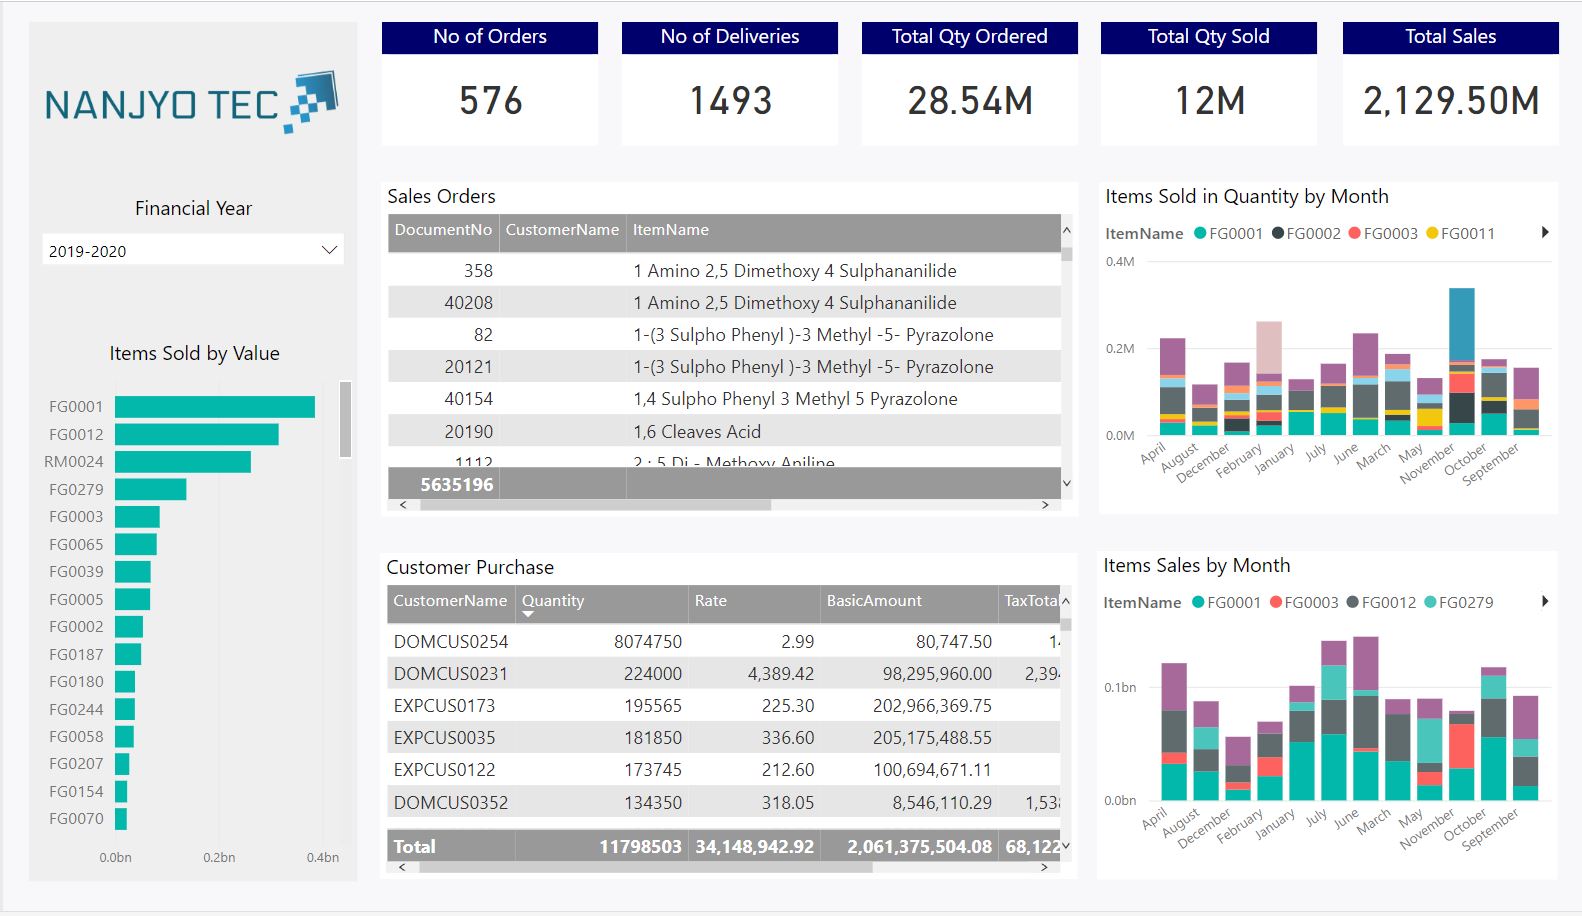Select row 1,6 Cleaves Acid in Sales Orders

click(x=724, y=431)
